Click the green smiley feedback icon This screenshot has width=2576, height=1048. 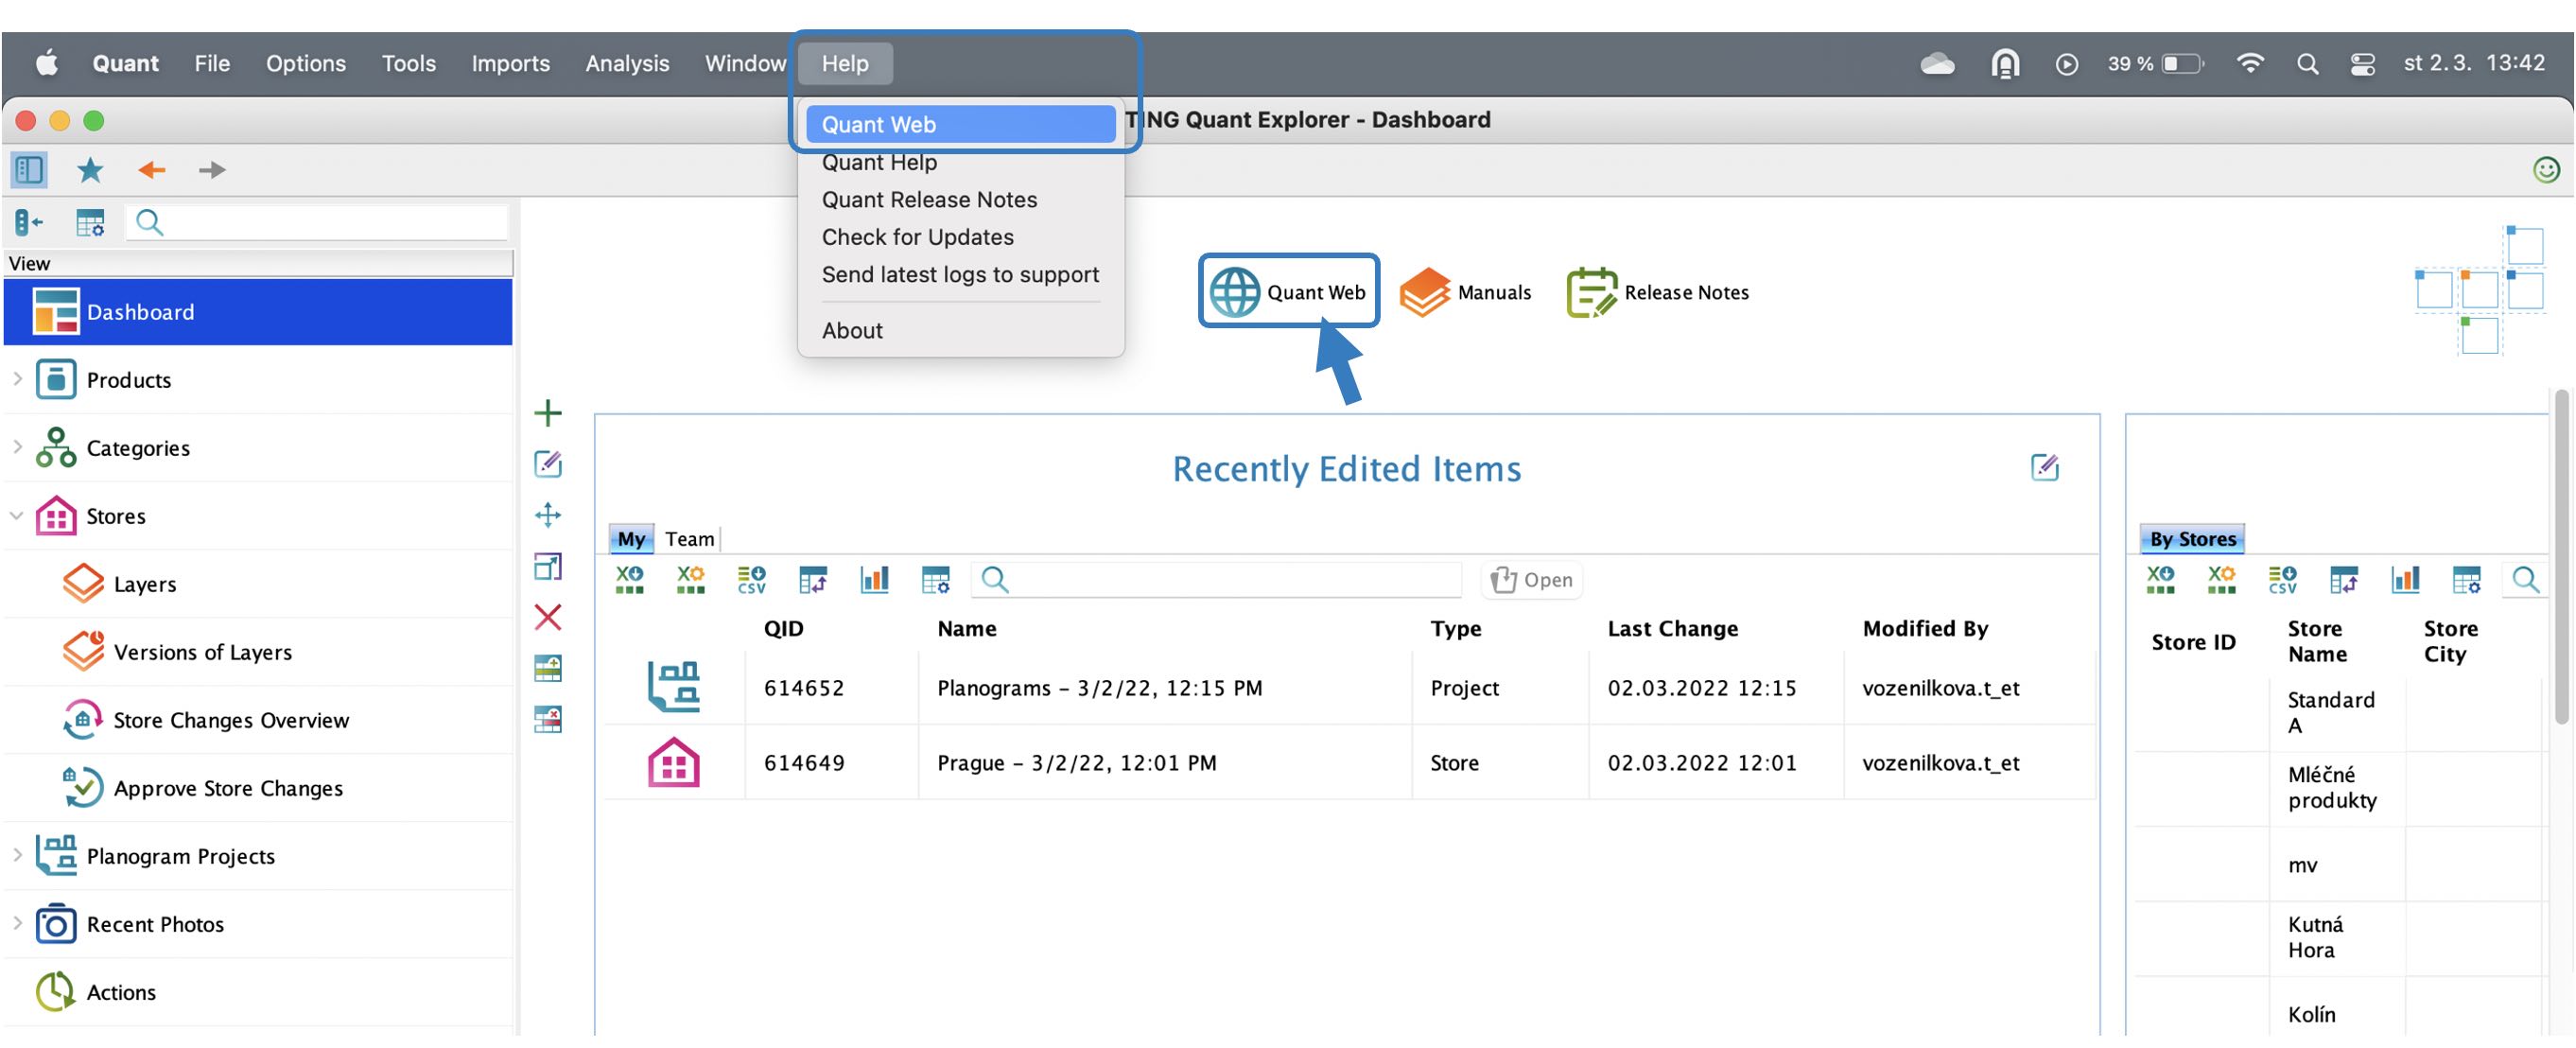point(2546,170)
